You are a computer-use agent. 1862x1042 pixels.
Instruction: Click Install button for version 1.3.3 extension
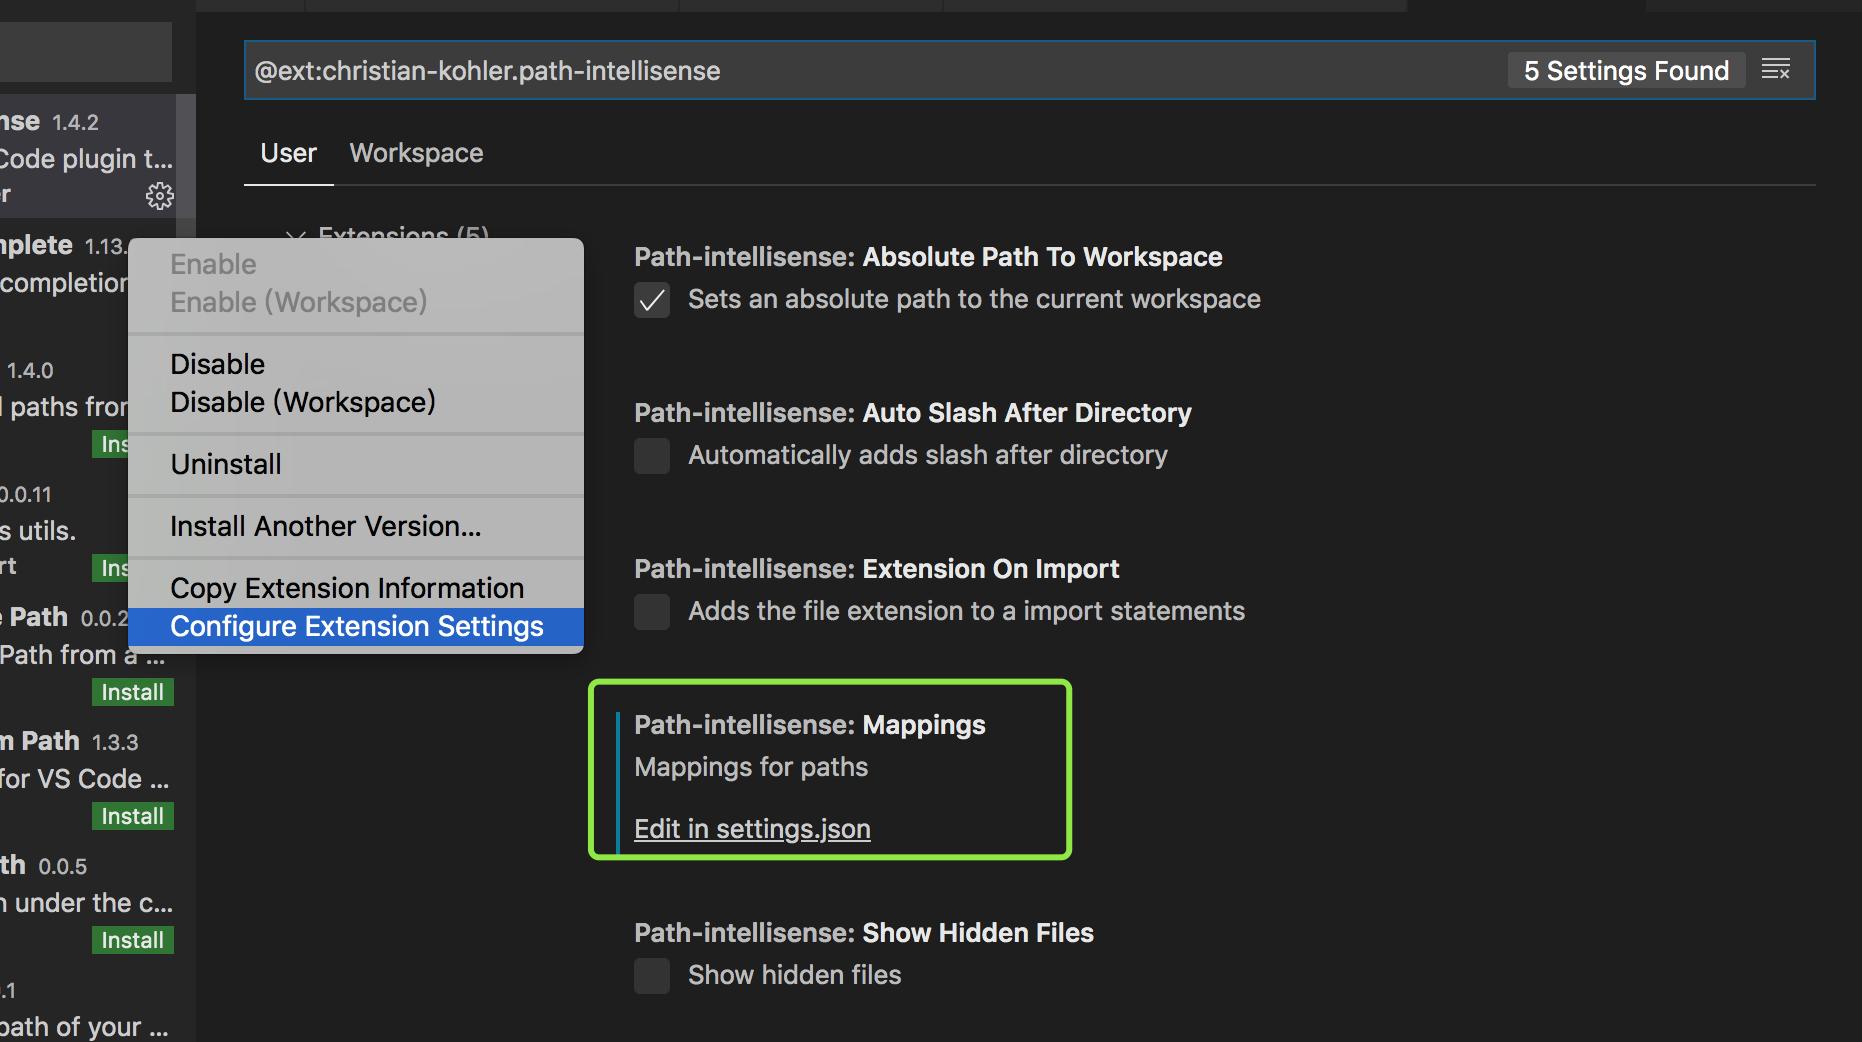coord(133,816)
